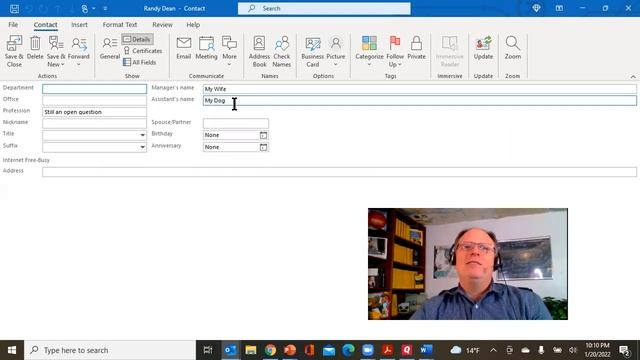Open File Explorer from taskbar
The width and height of the screenshot is (640, 360).
click(x=251, y=350)
